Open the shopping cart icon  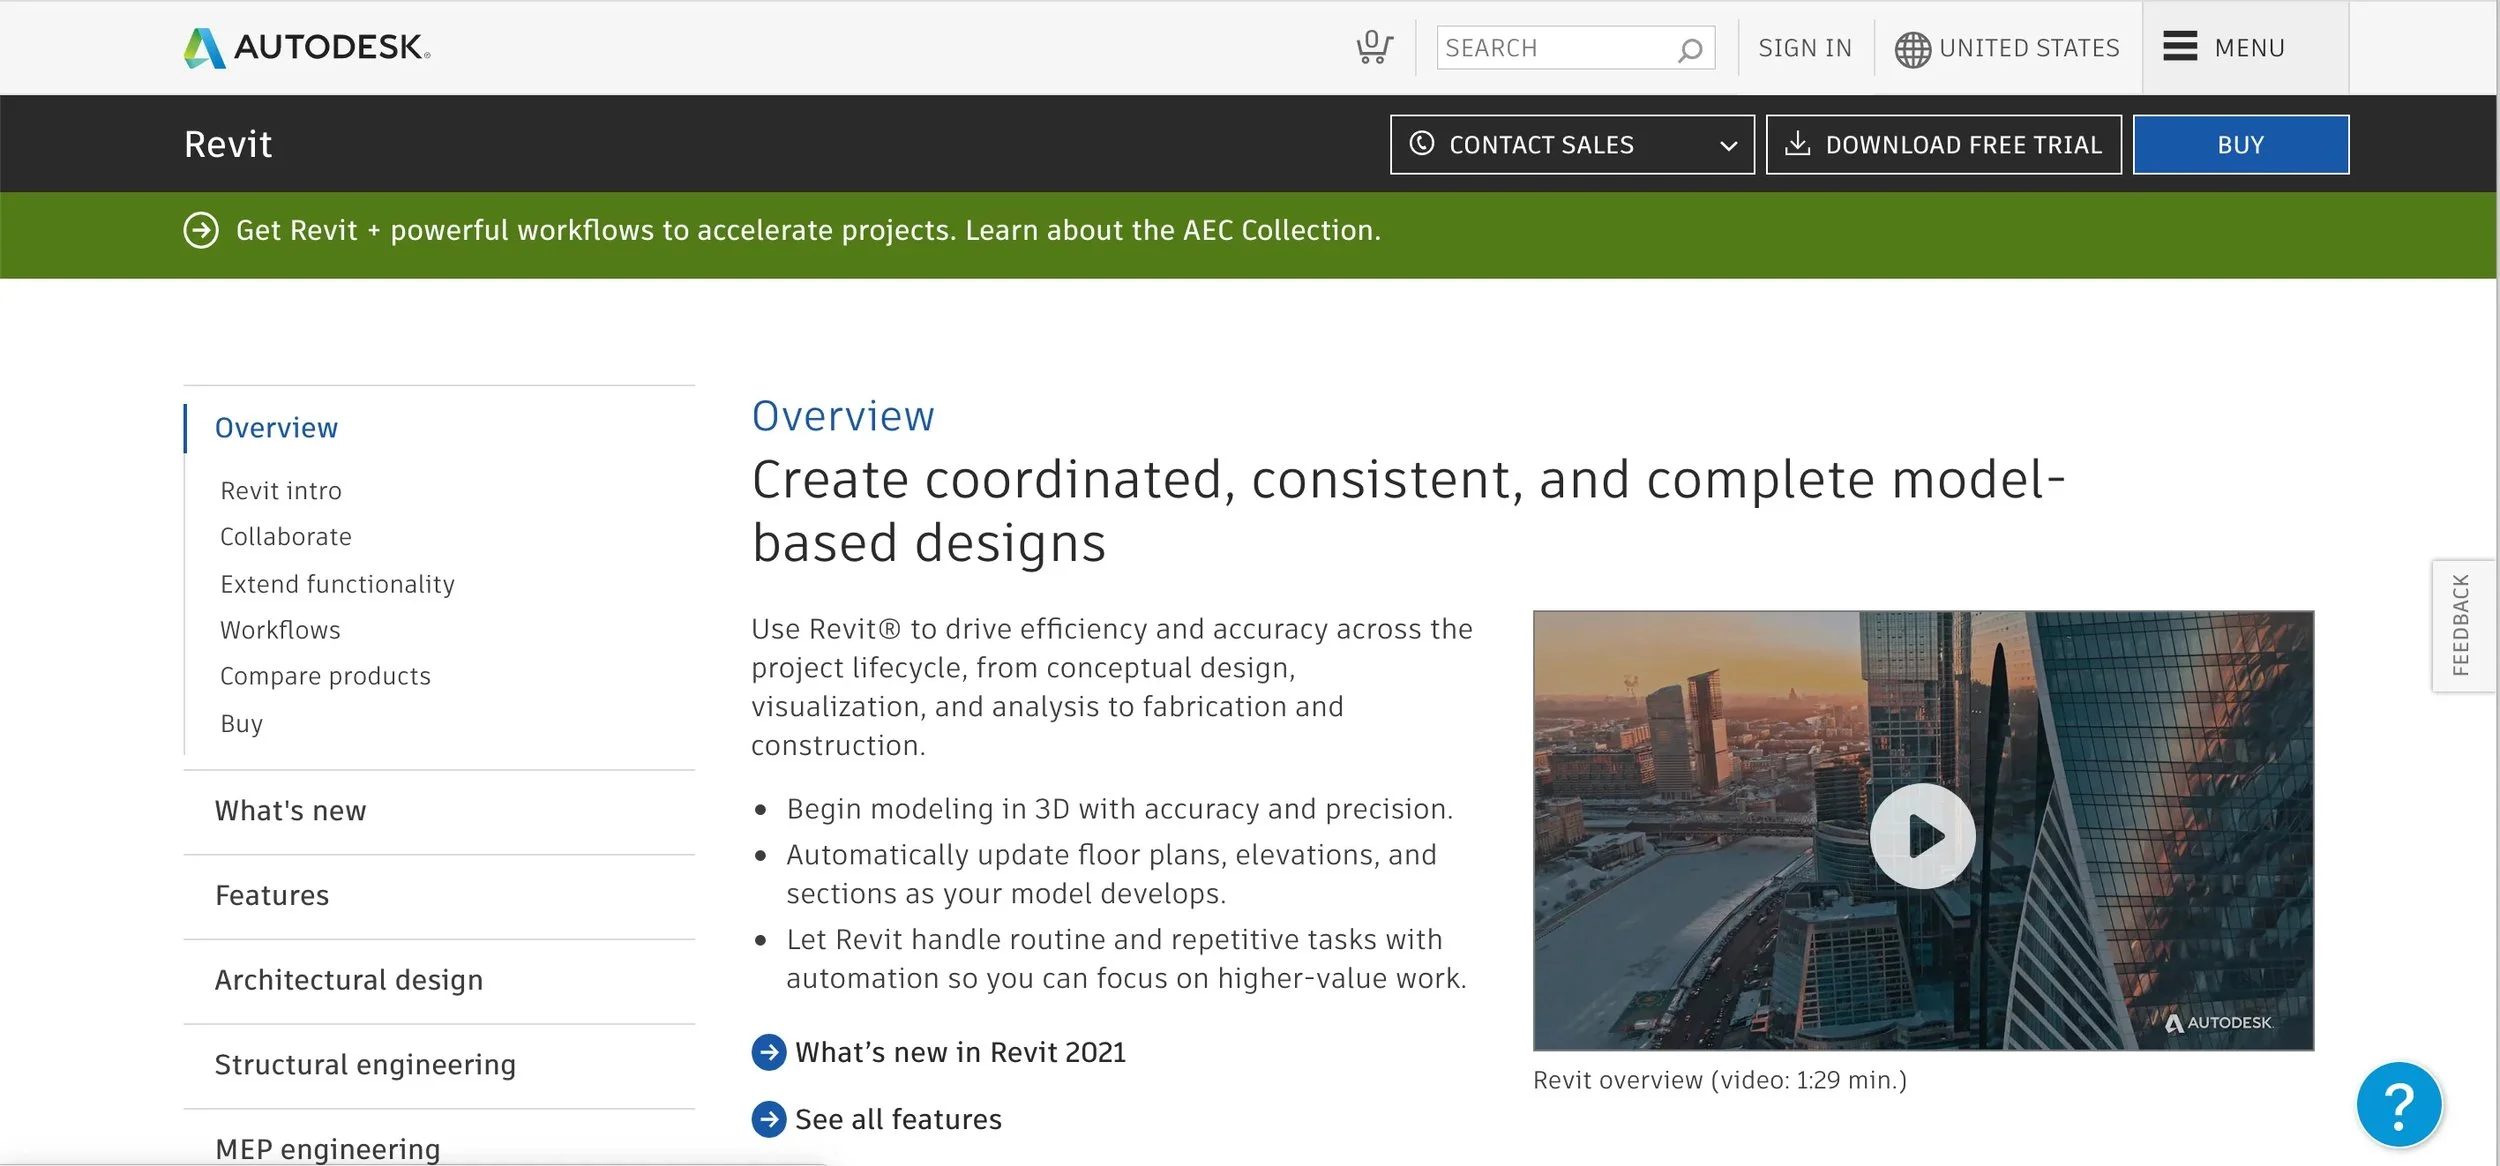point(1373,47)
